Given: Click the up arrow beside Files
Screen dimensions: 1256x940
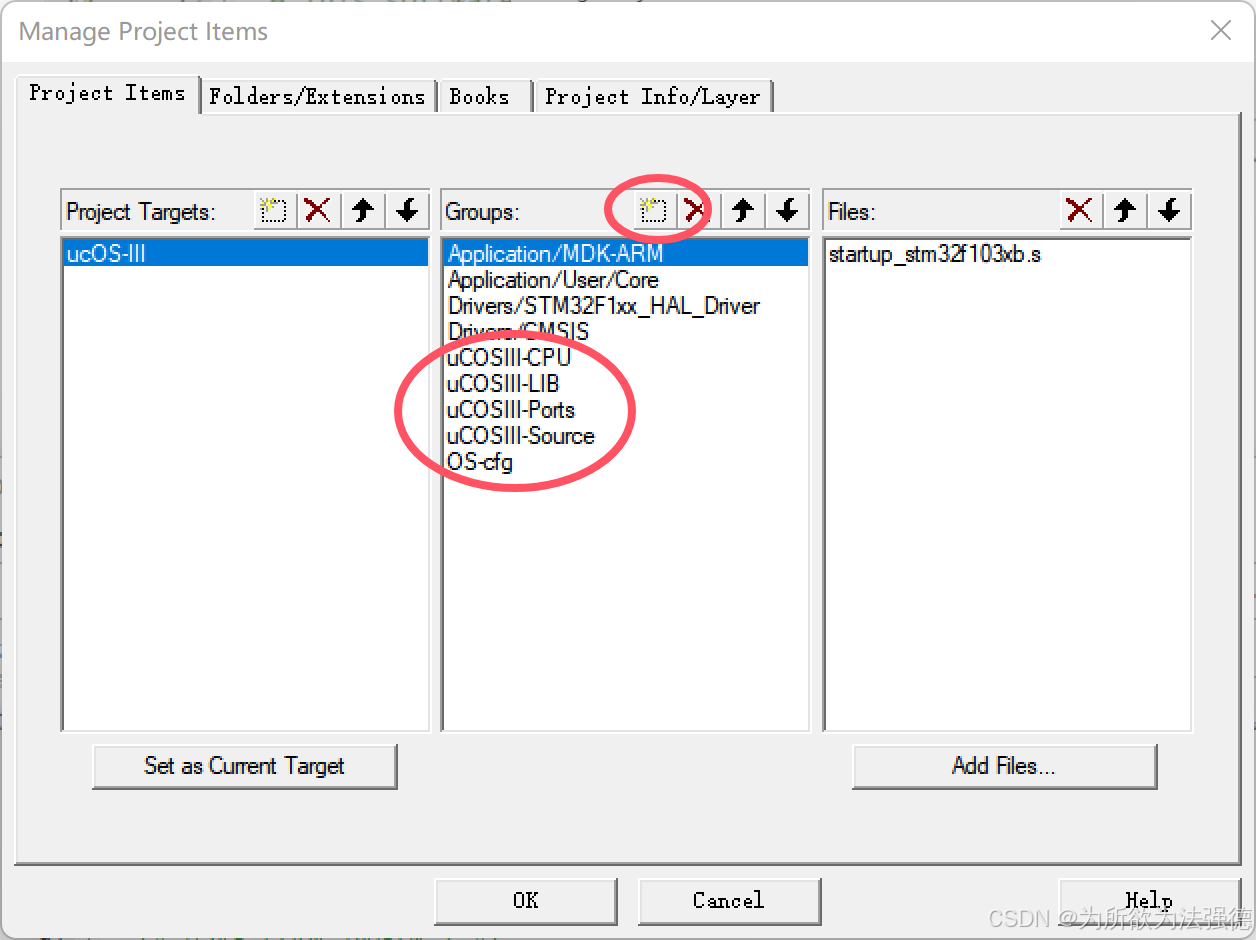Looking at the screenshot, I should pyautogui.click(x=1124, y=210).
